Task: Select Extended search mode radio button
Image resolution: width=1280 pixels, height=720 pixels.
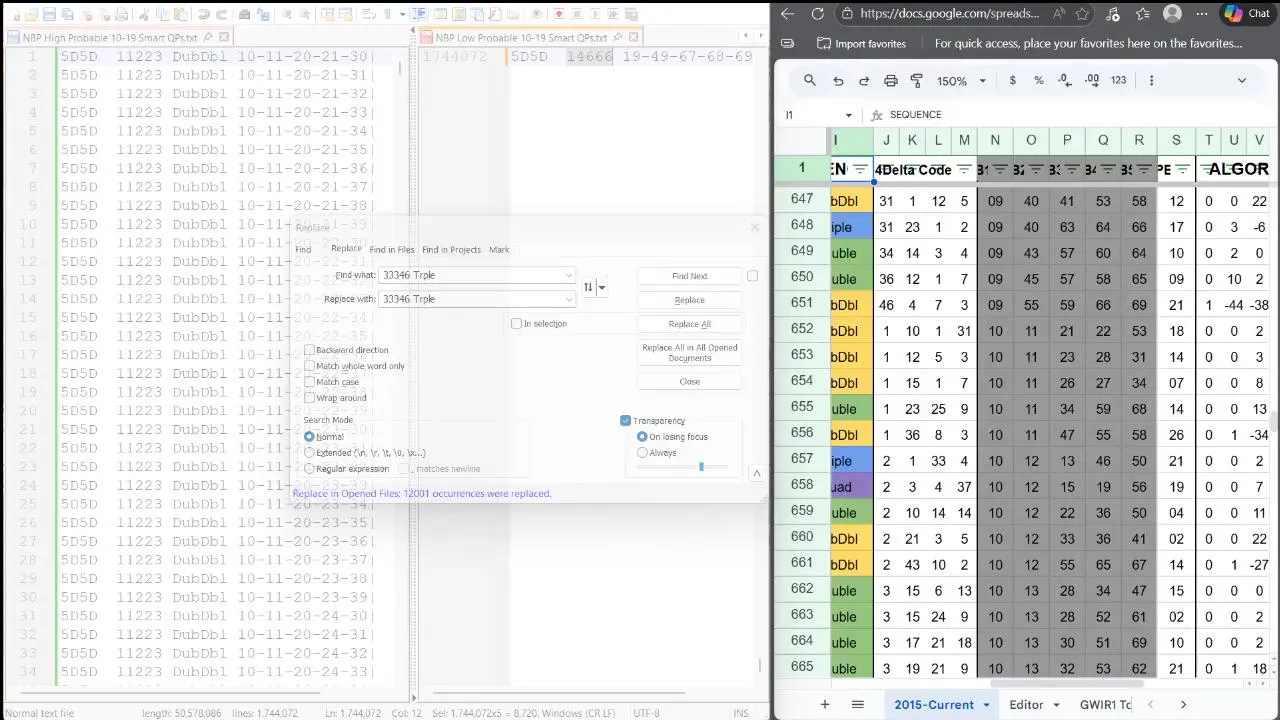Action: pyautogui.click(x=309, y=453)
